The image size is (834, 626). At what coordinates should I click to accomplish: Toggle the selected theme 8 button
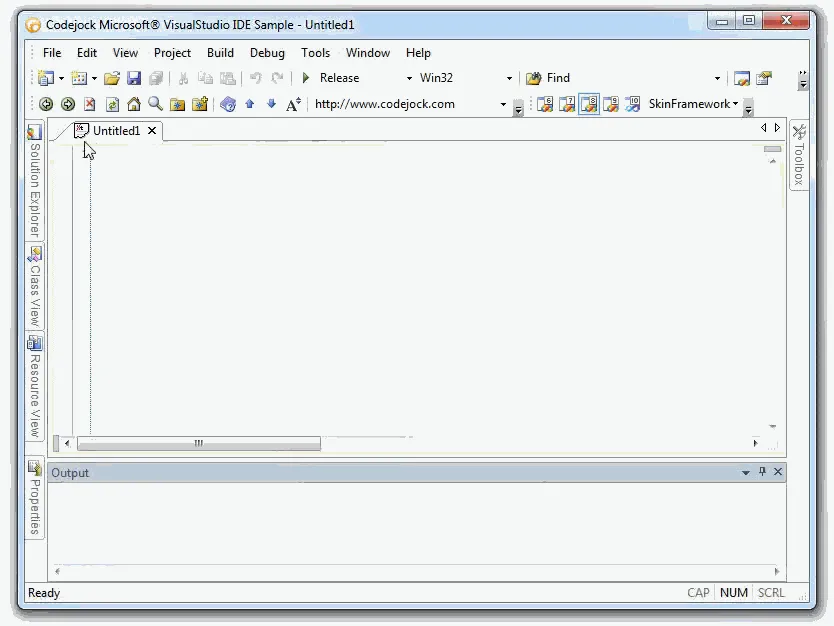pos(589,104)
